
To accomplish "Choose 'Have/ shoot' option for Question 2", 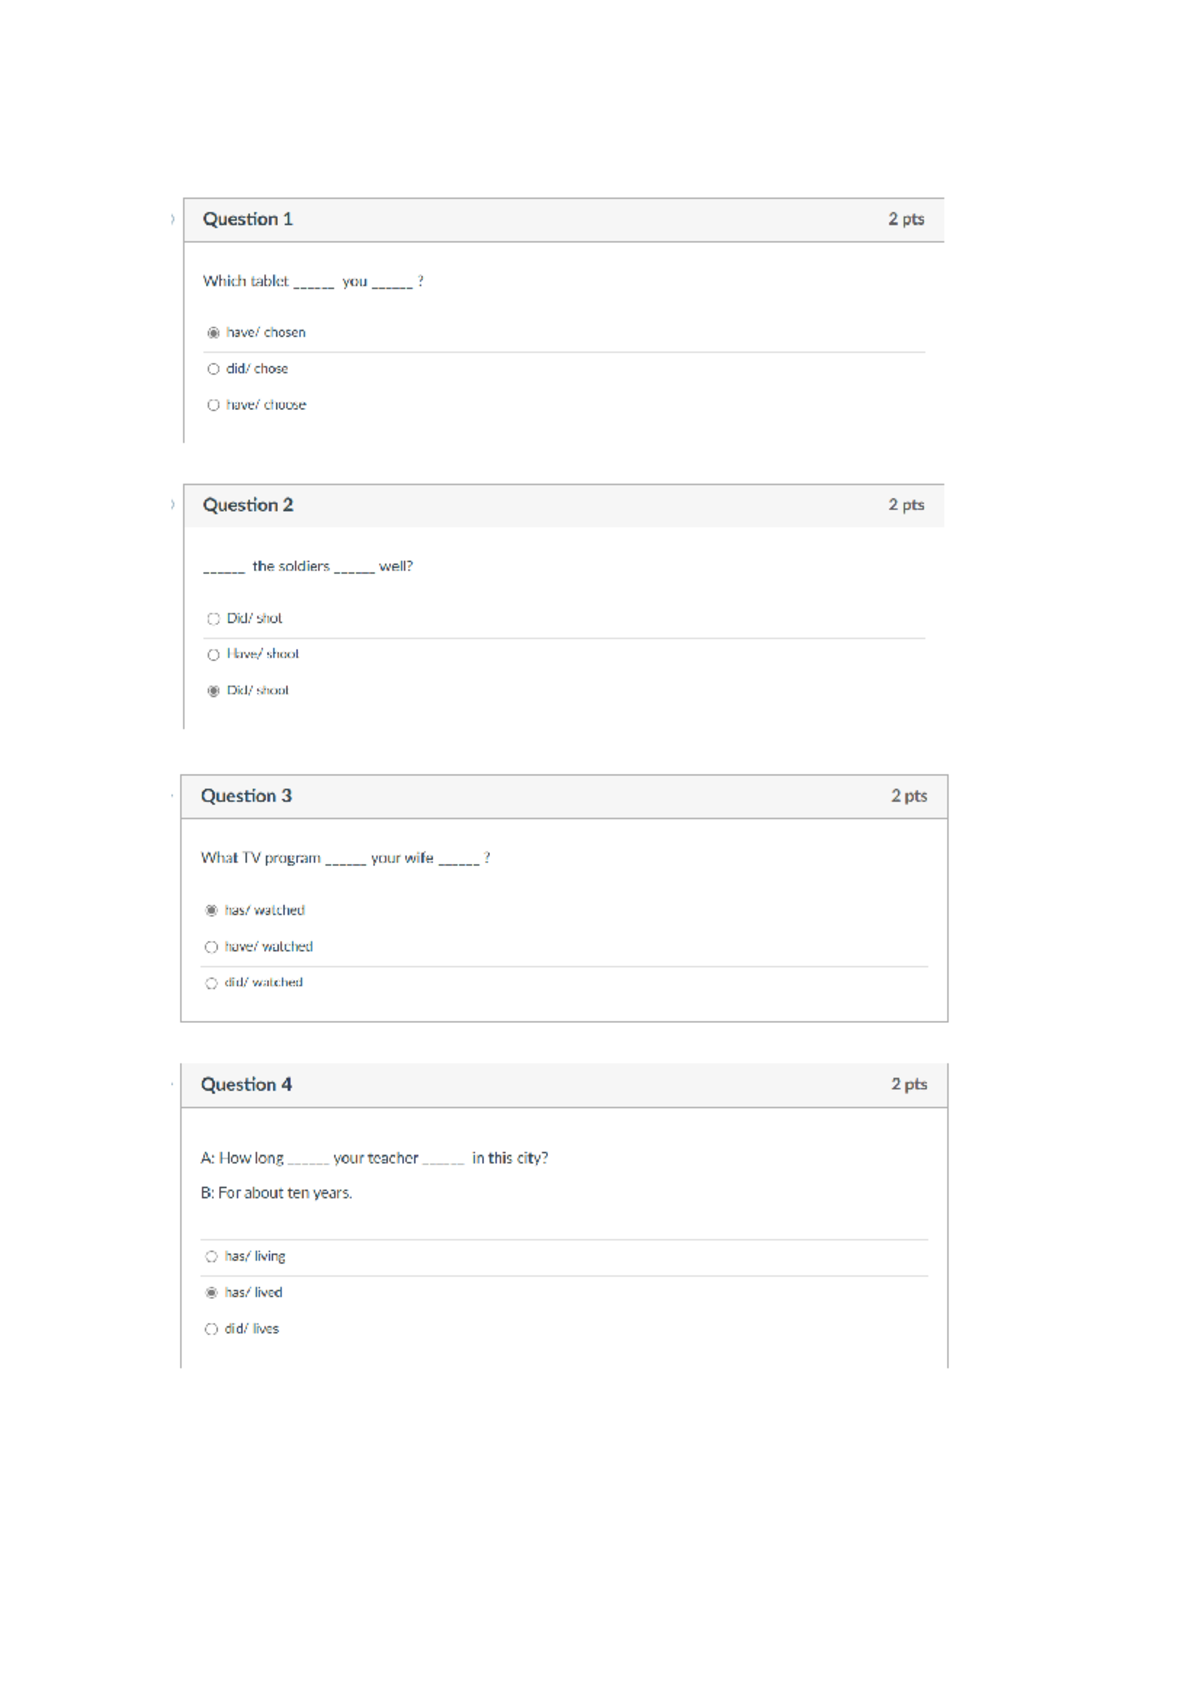I will [x=213, y=655].
